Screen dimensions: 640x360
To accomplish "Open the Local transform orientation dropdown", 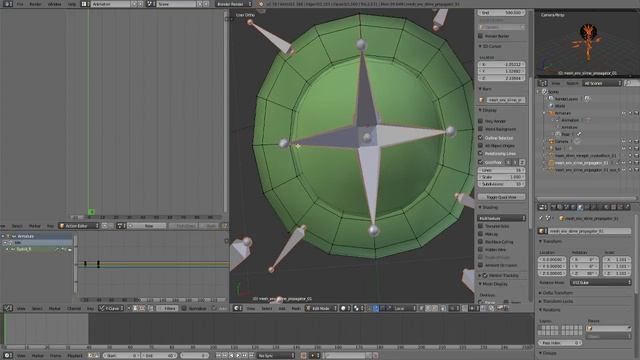I will pos(404,308).
